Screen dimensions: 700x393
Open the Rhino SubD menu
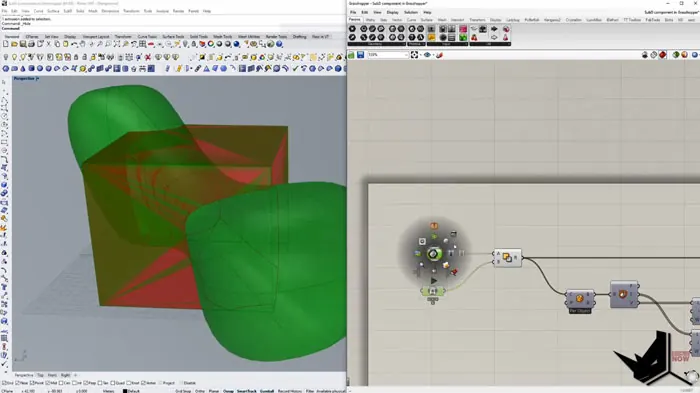coord(67,11)
